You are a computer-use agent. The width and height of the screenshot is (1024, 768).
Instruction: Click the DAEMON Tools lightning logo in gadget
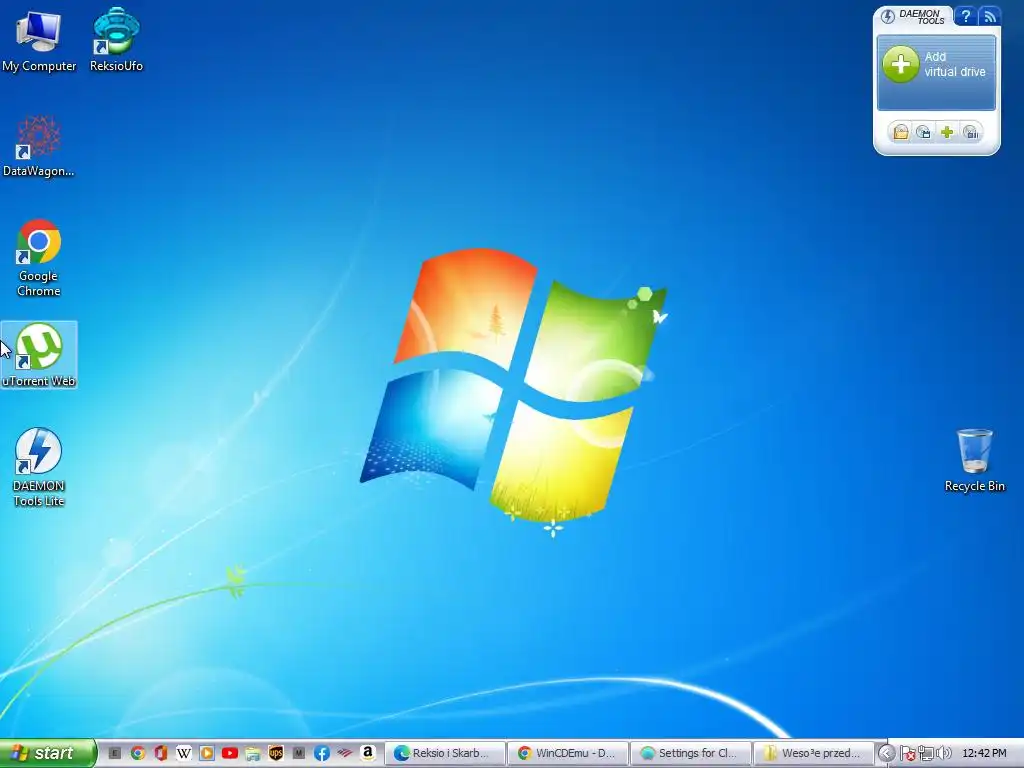coord(888,16)
